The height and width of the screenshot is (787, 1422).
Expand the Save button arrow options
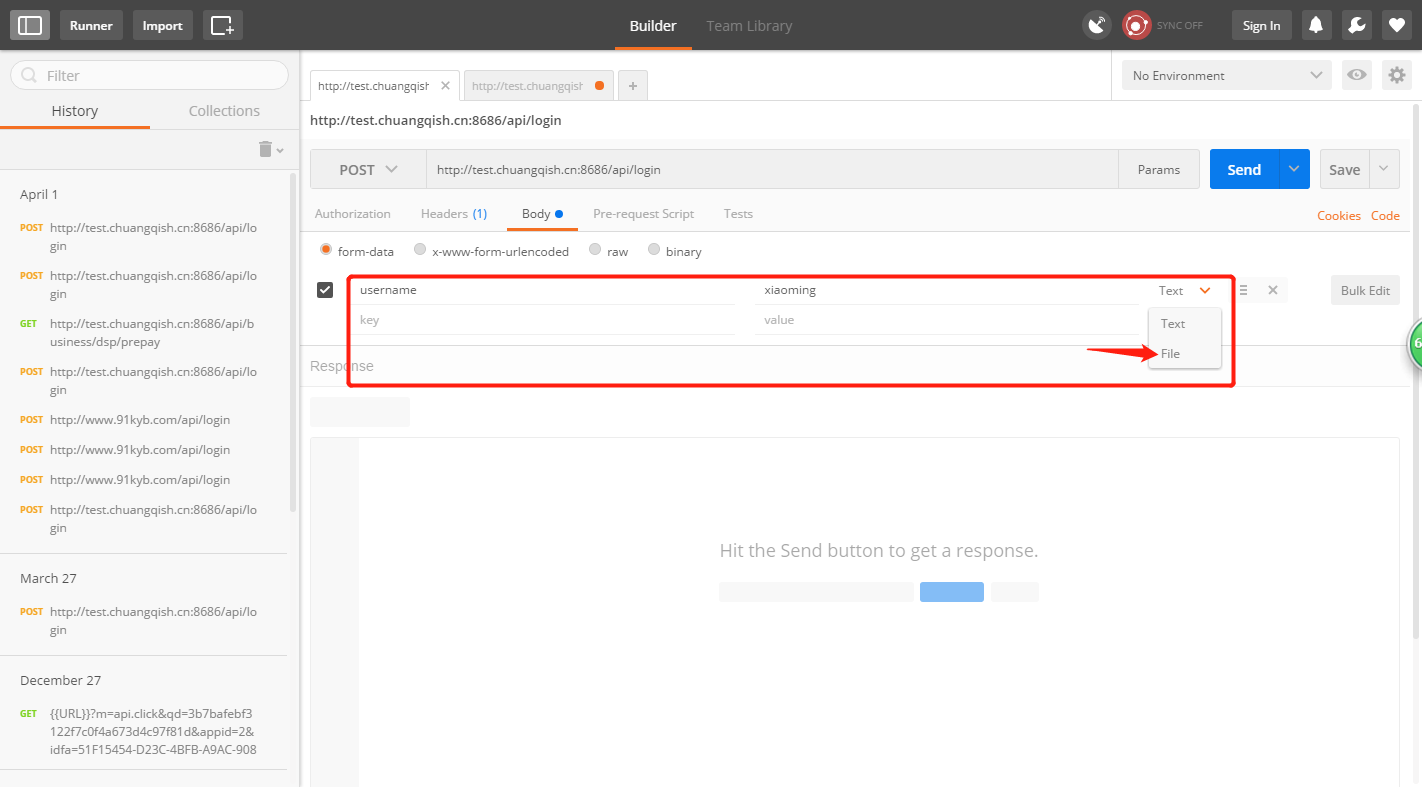[x=1384, y=169]
